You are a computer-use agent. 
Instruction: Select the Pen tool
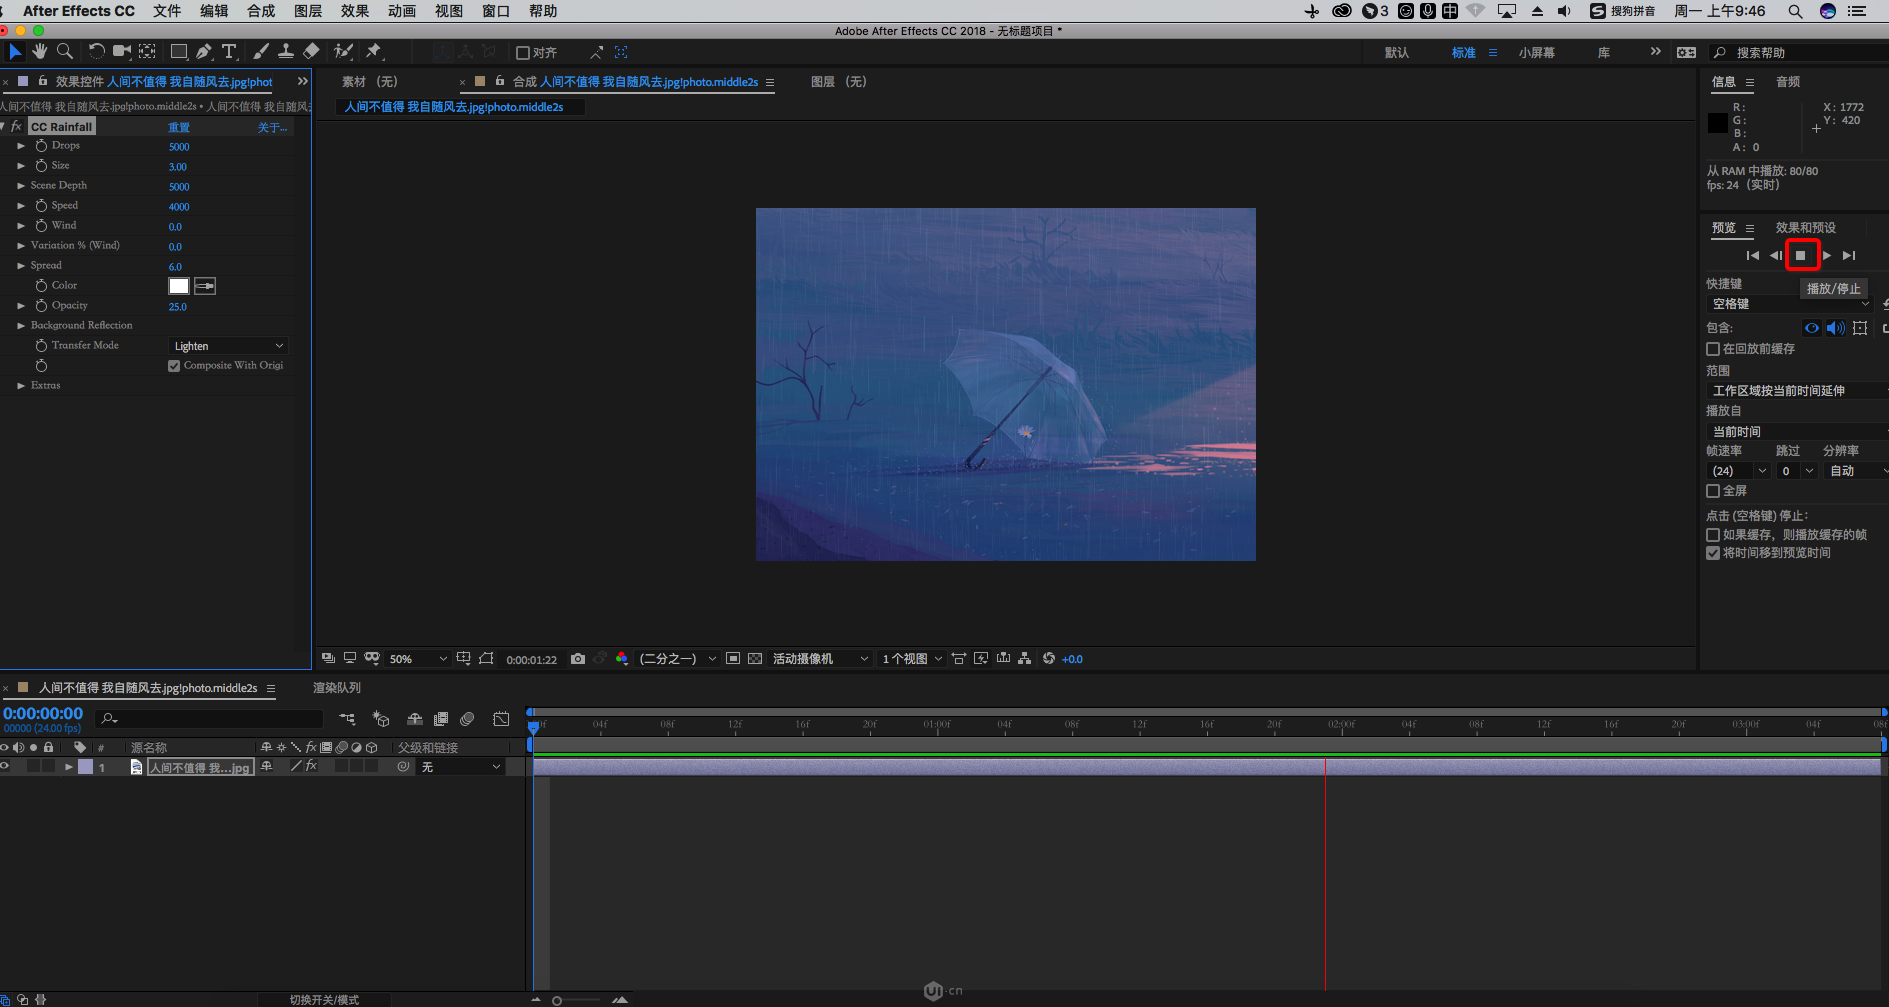pyautogui.click(x=204, y=51)
